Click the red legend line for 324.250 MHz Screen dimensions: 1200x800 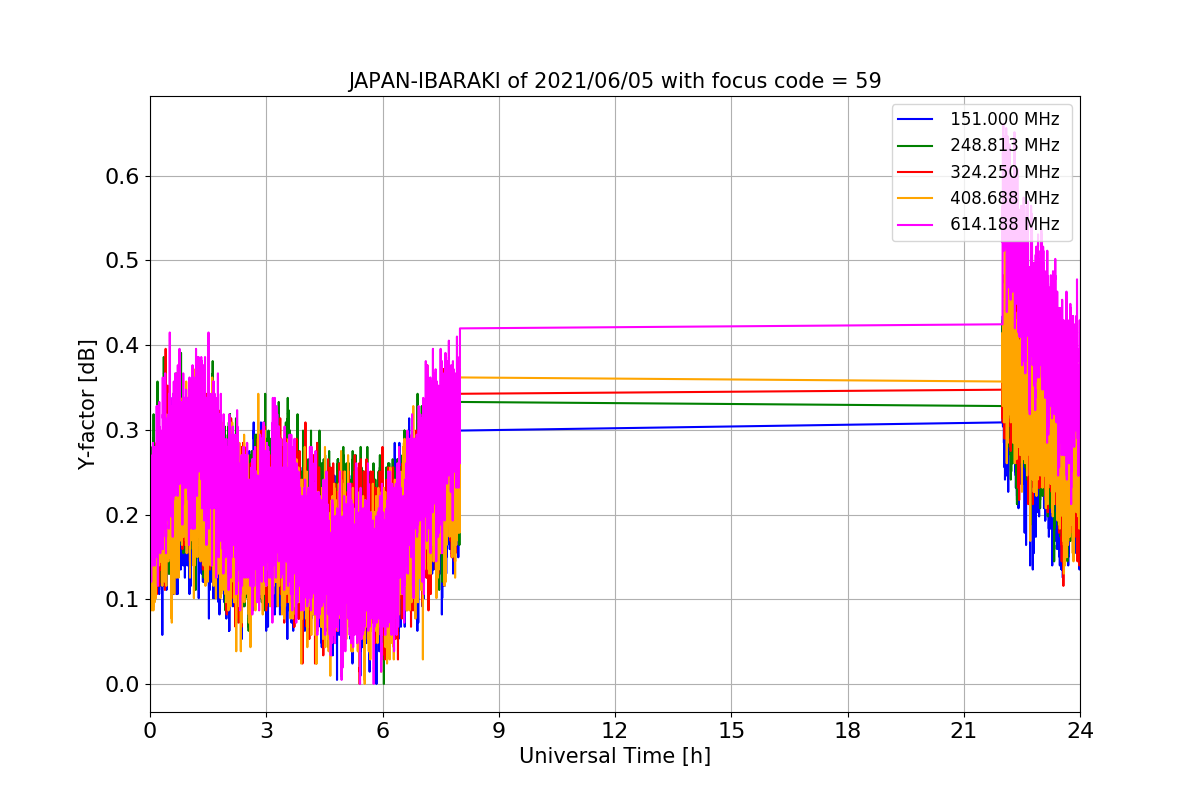(917, 172)
